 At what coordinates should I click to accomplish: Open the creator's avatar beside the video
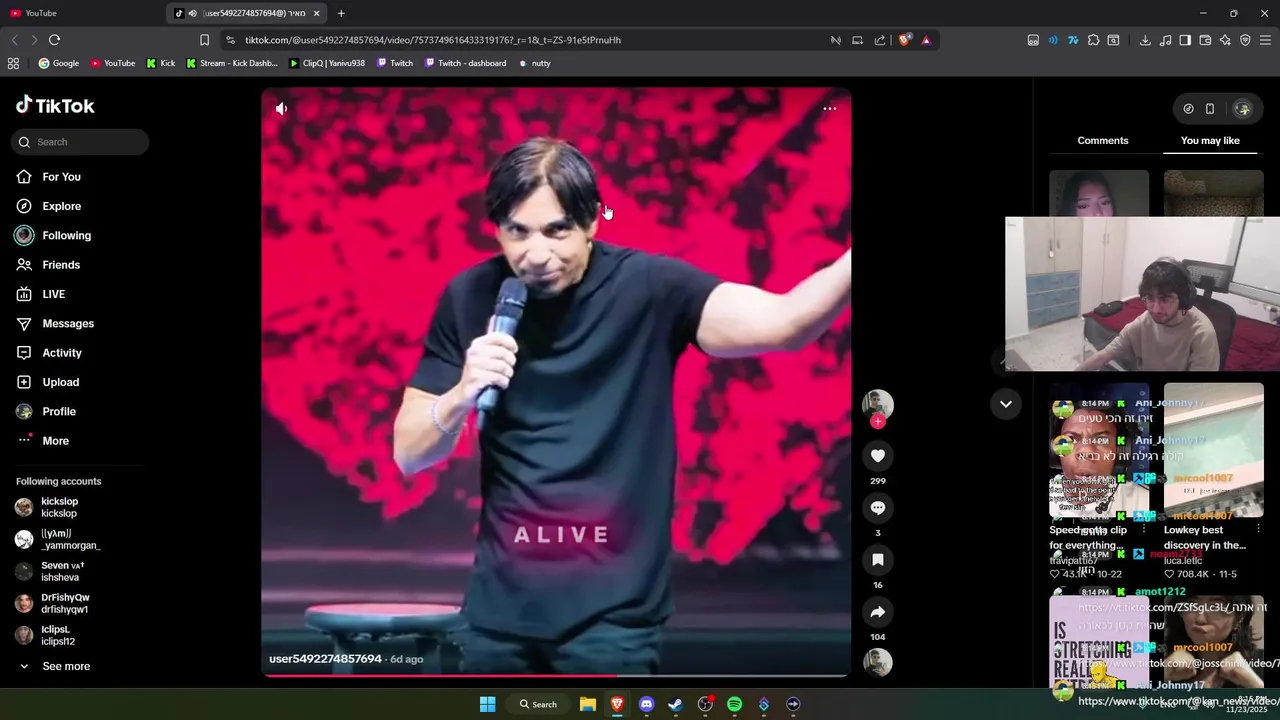tap(877, 403)
